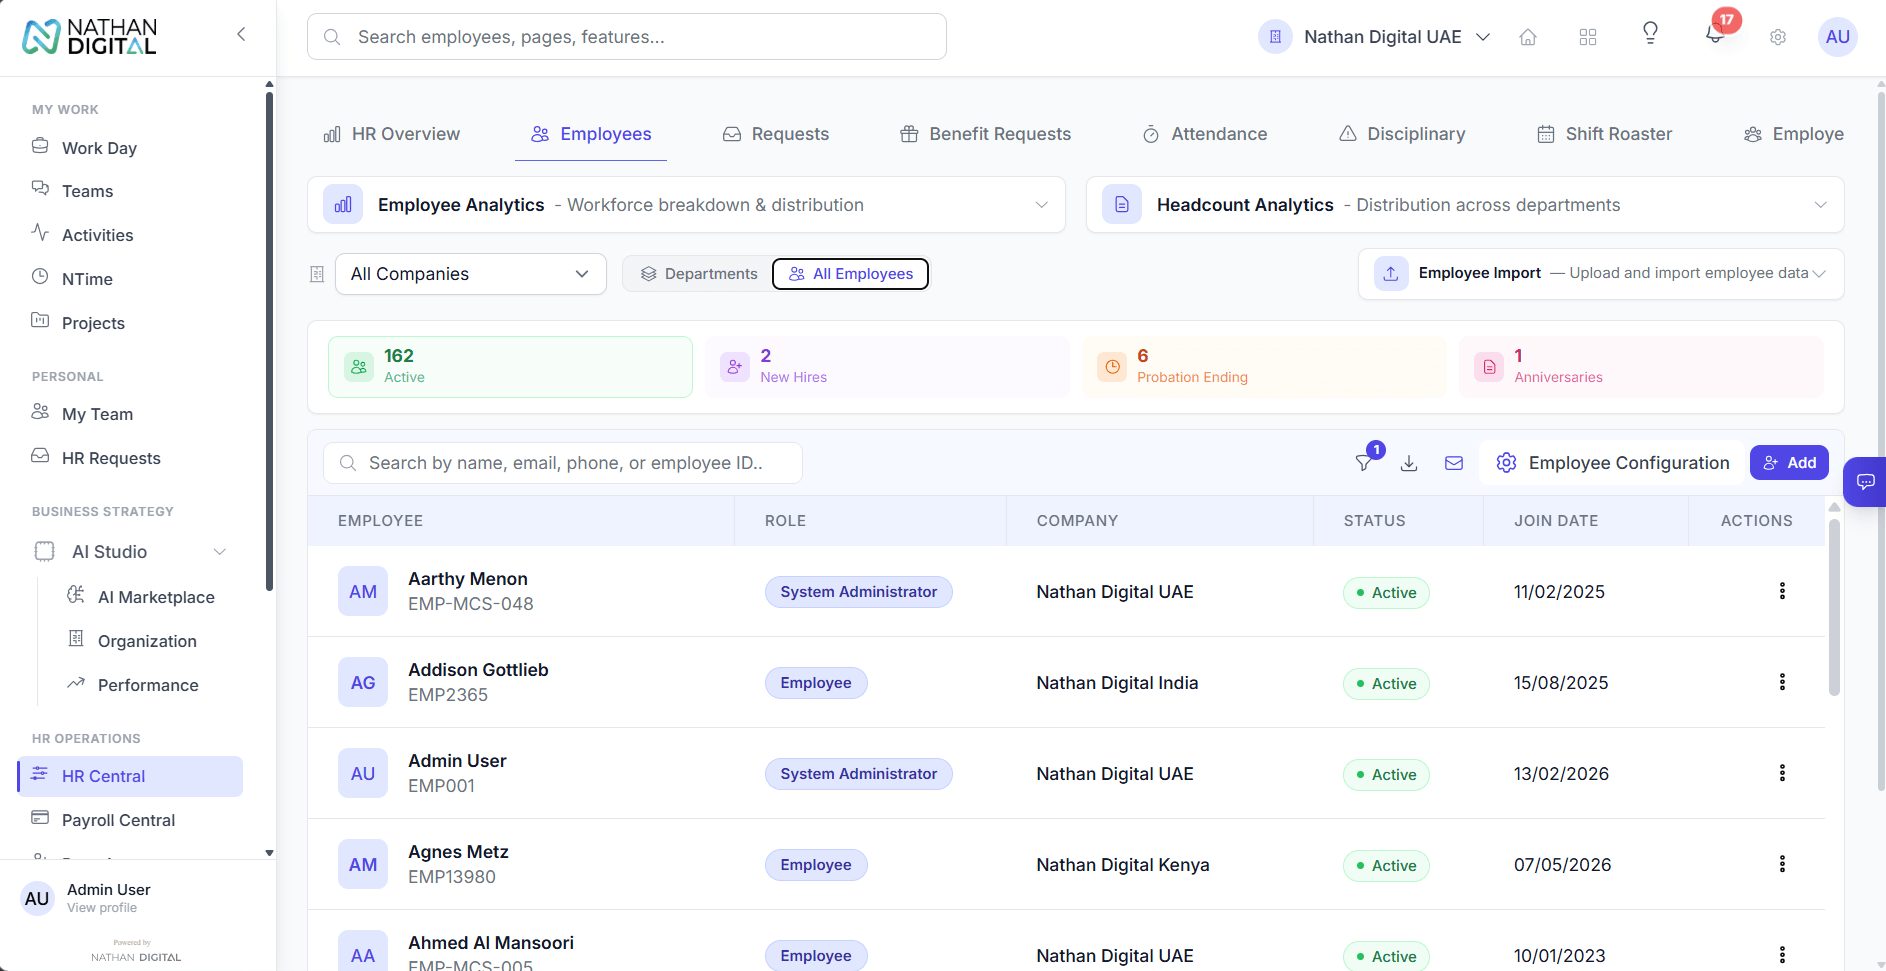The width and height of the screenshot is (1886, 971).
Task: Click the 2 New Hires stat card
Action: click(x=887, y=367)
